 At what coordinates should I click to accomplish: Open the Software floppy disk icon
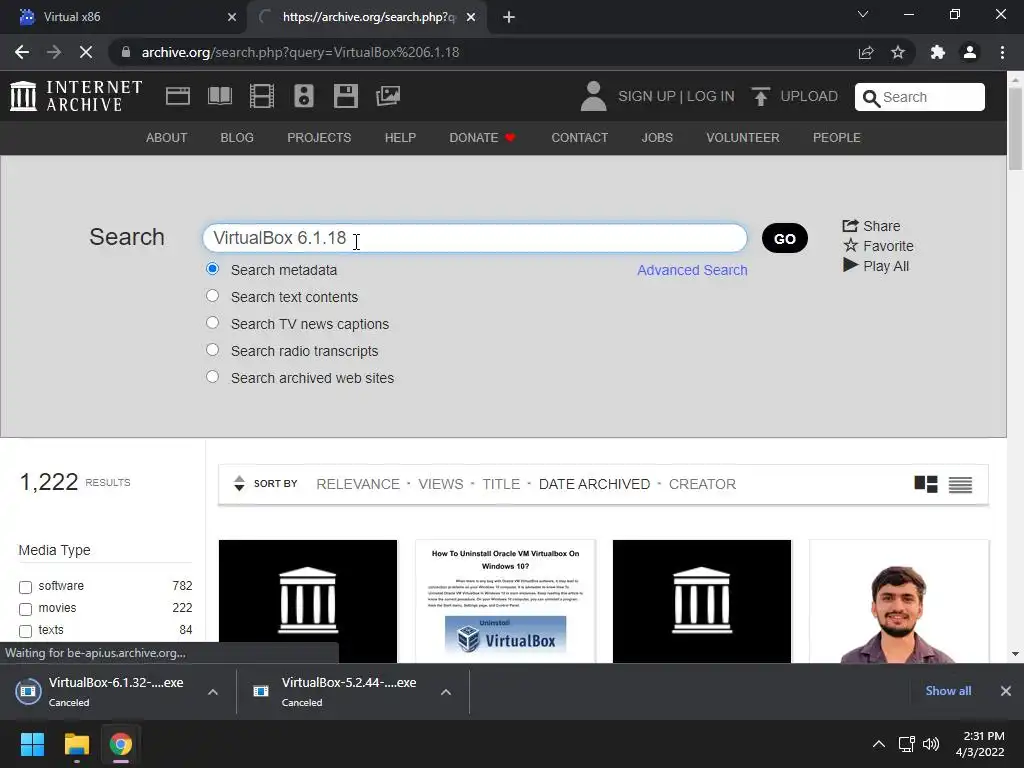345,96
